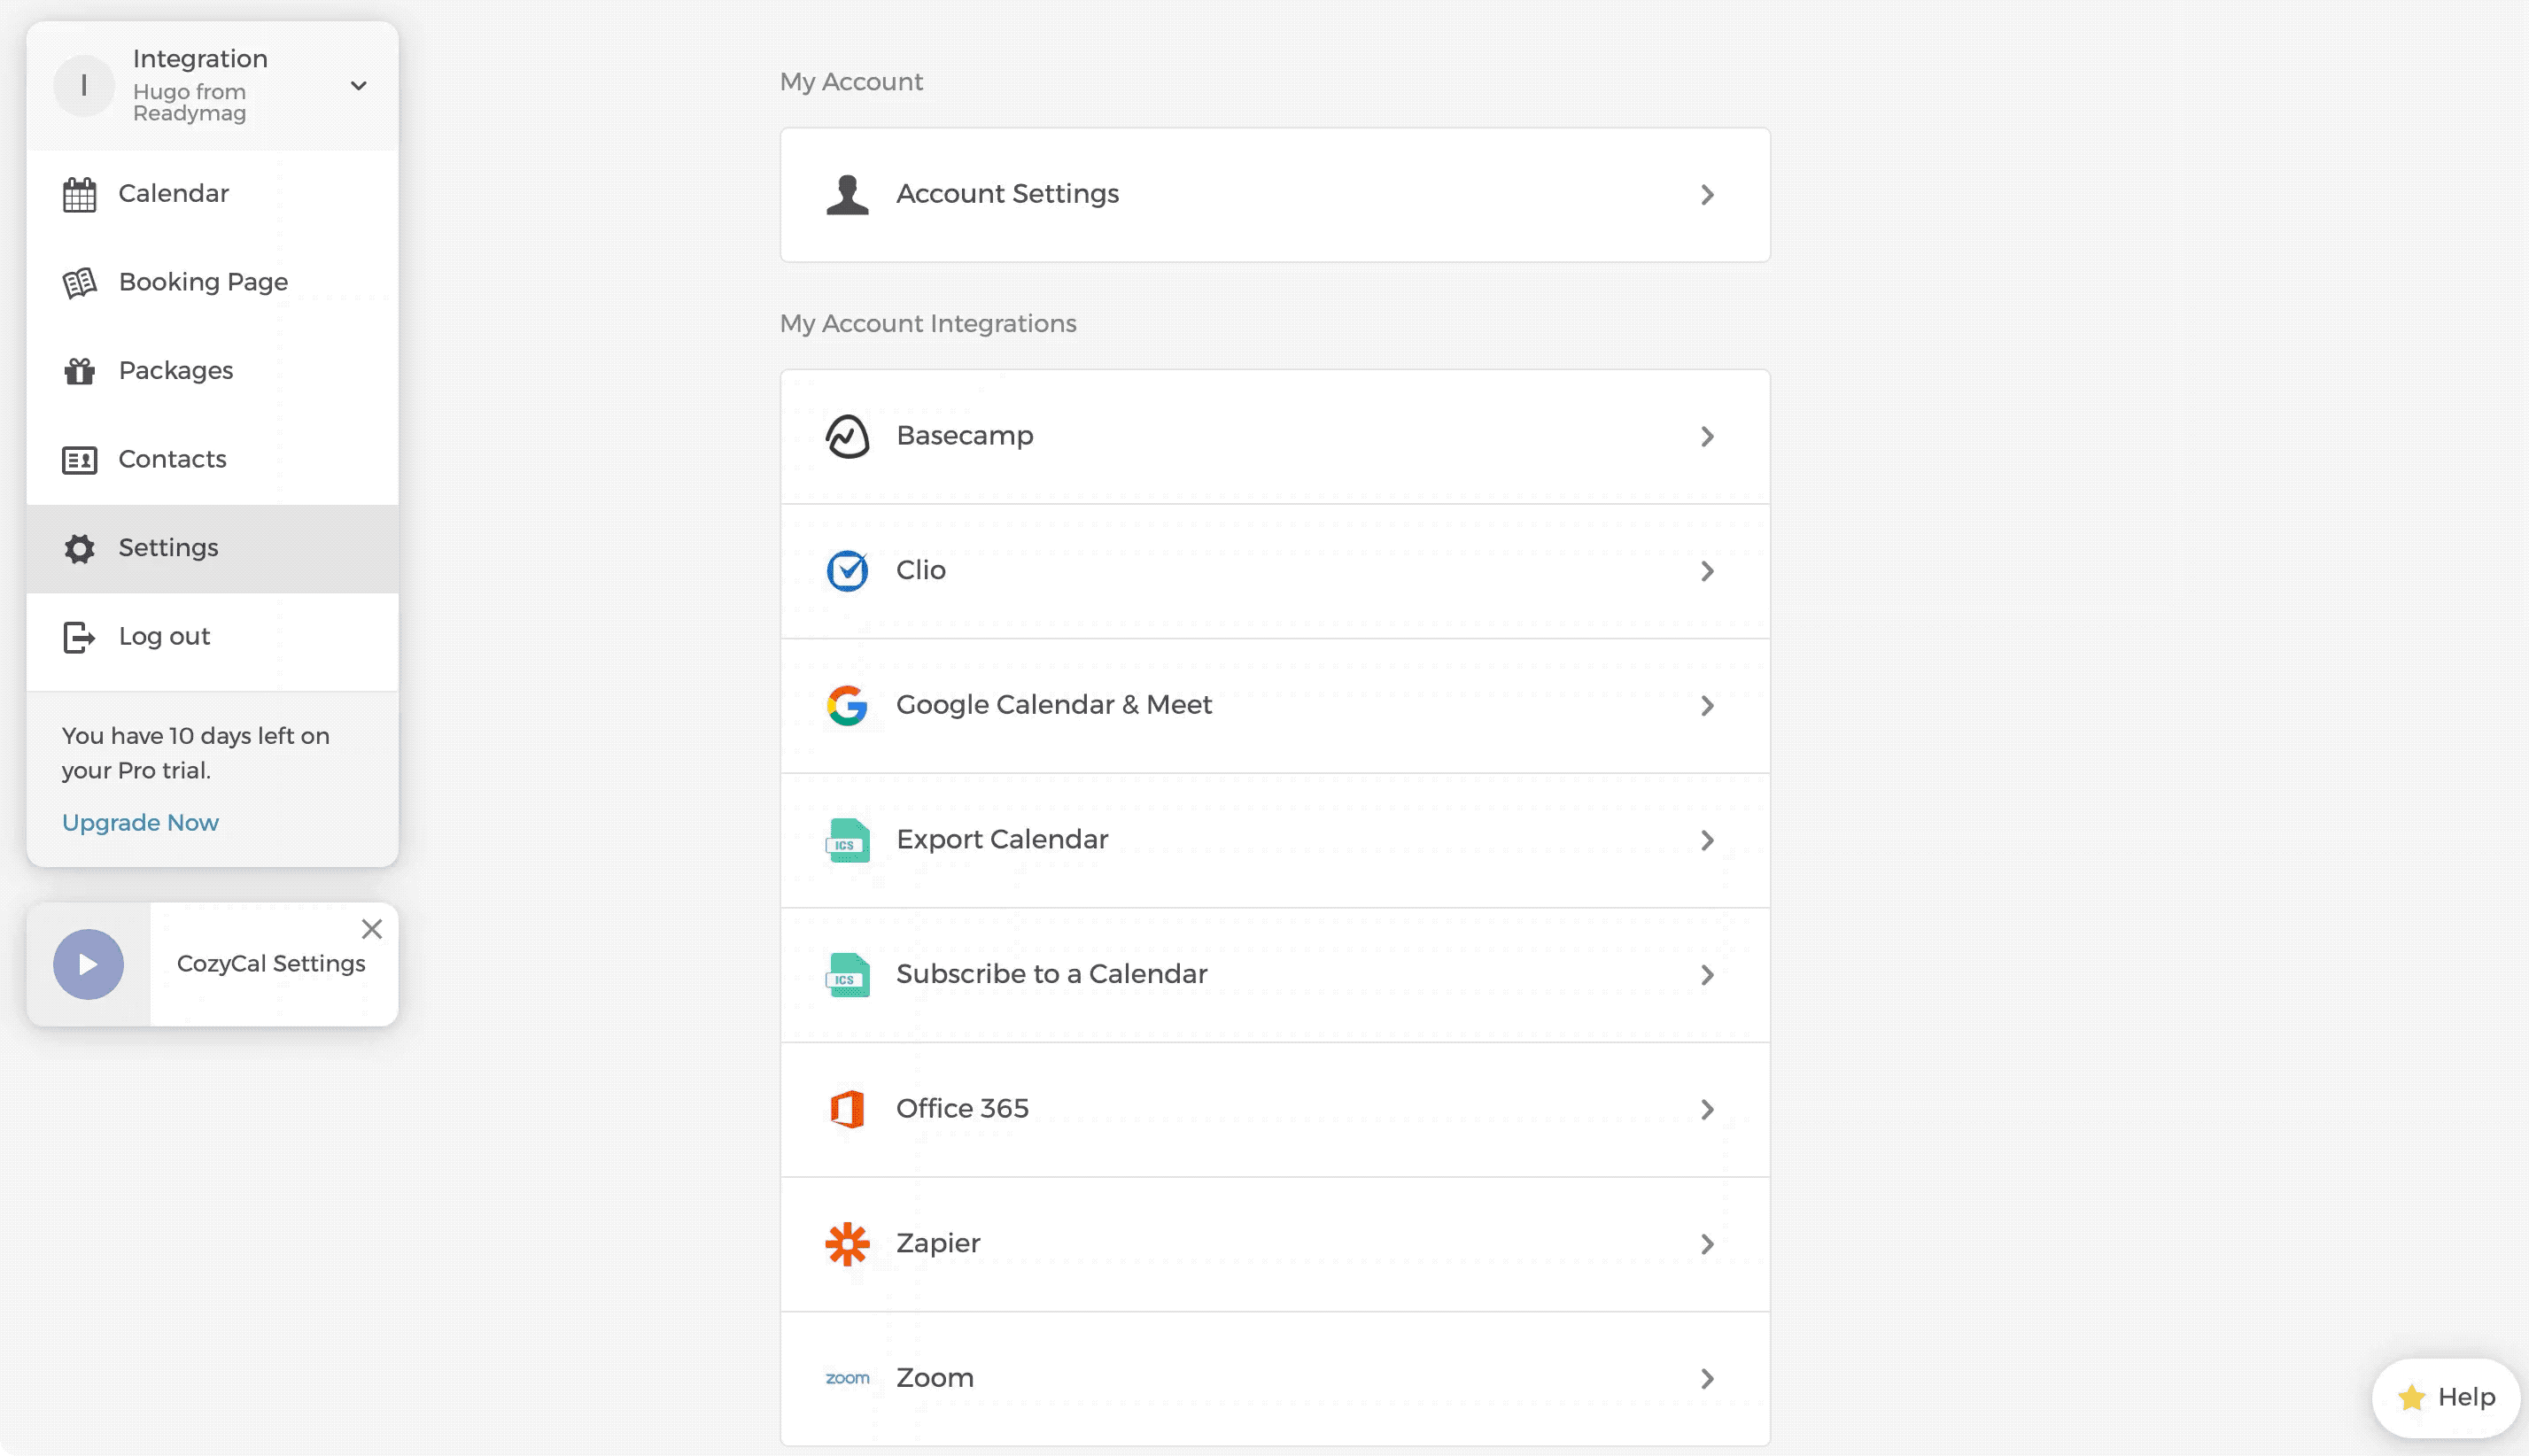Click the Basecamp logo icon
The height and width of the screenshot is (1456, 2529).
847,437
